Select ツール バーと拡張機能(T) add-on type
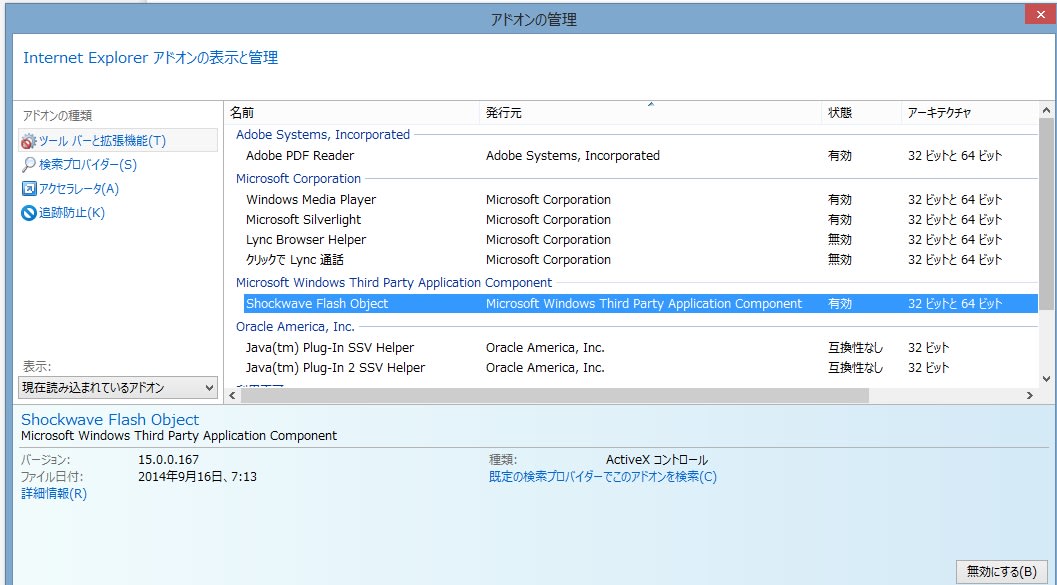The image size is (1057, 585). click(118, 141)
